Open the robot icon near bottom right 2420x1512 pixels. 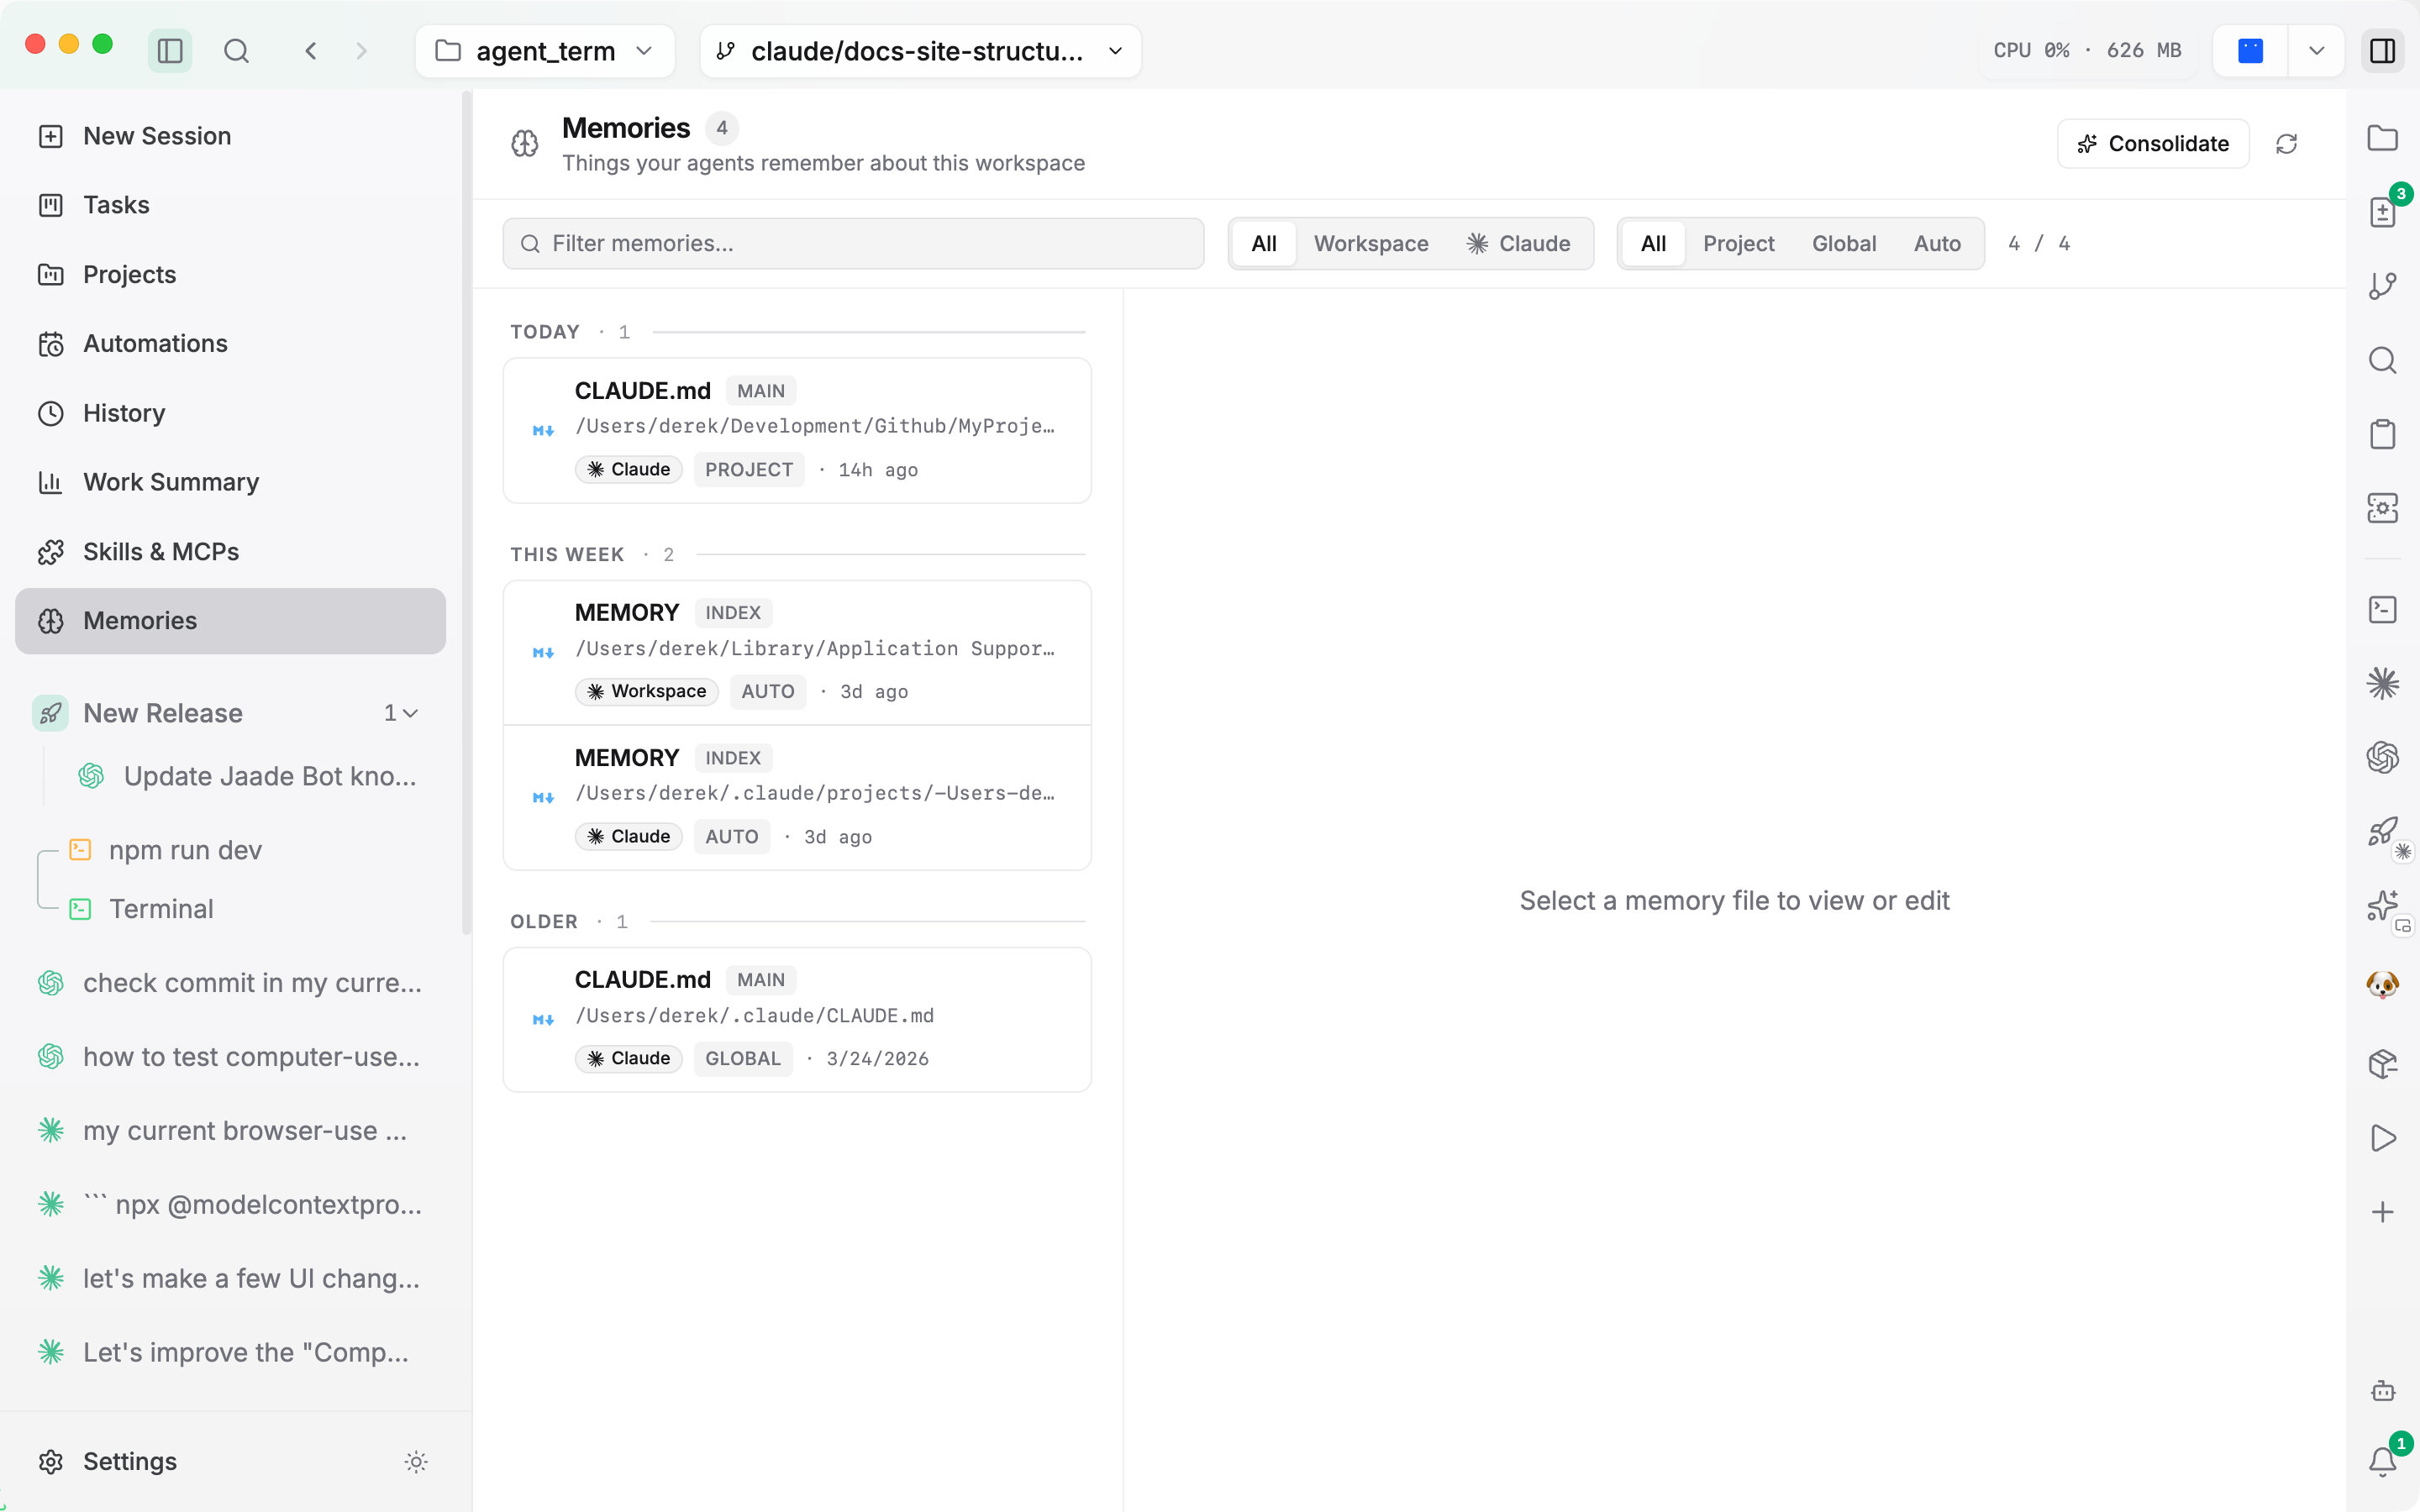(2382, 1390)
